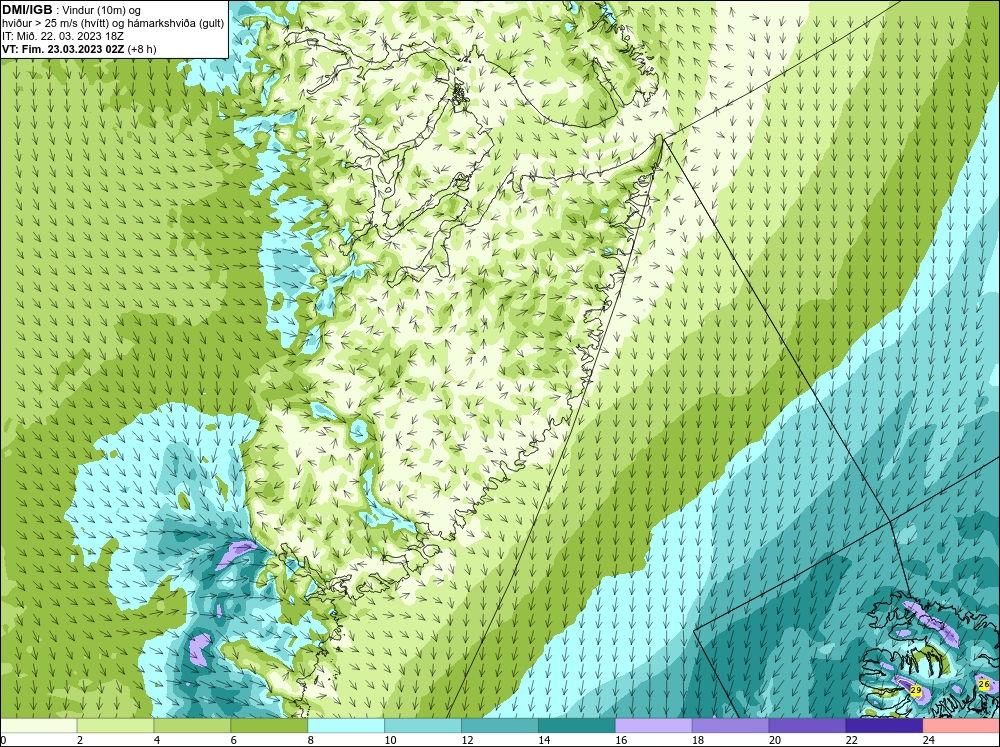Click the legend scale value 12
Screen dimensions: 1000x747
pyautogui.click(x=467, y=740)
